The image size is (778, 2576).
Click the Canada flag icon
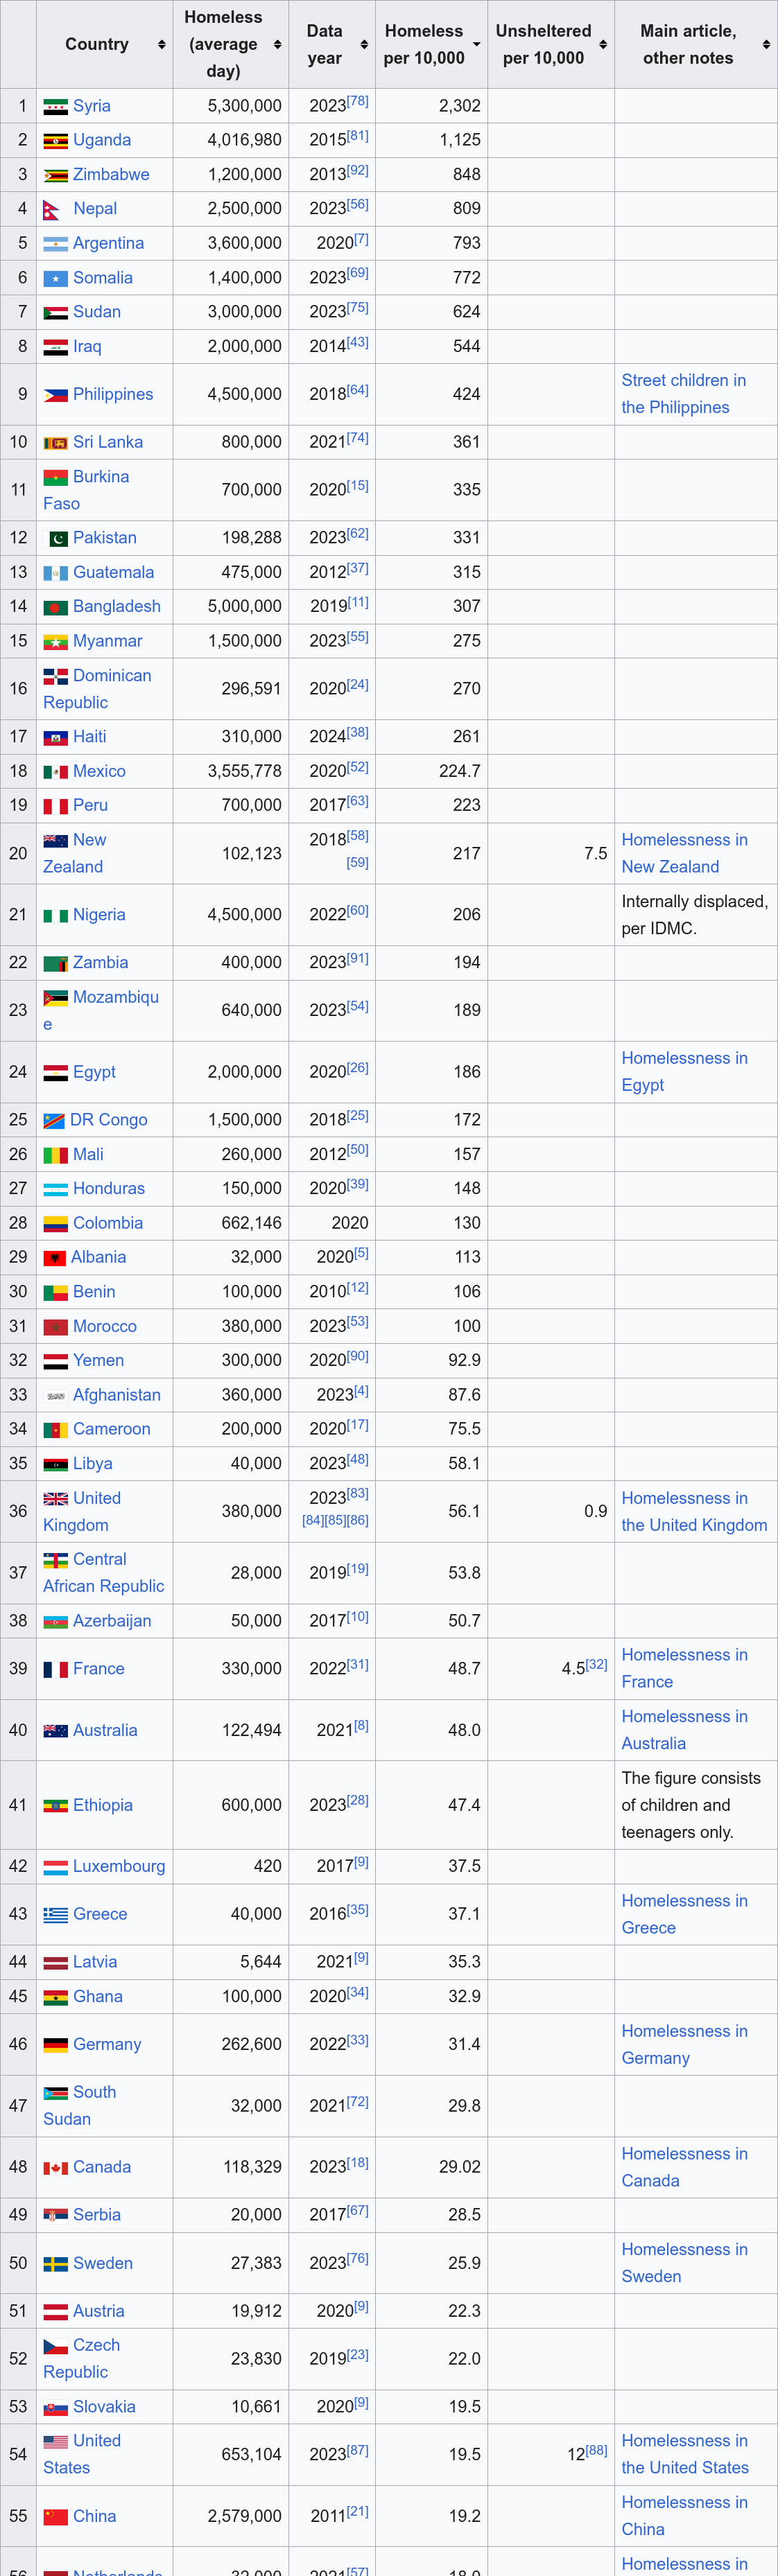[55, 2168]
